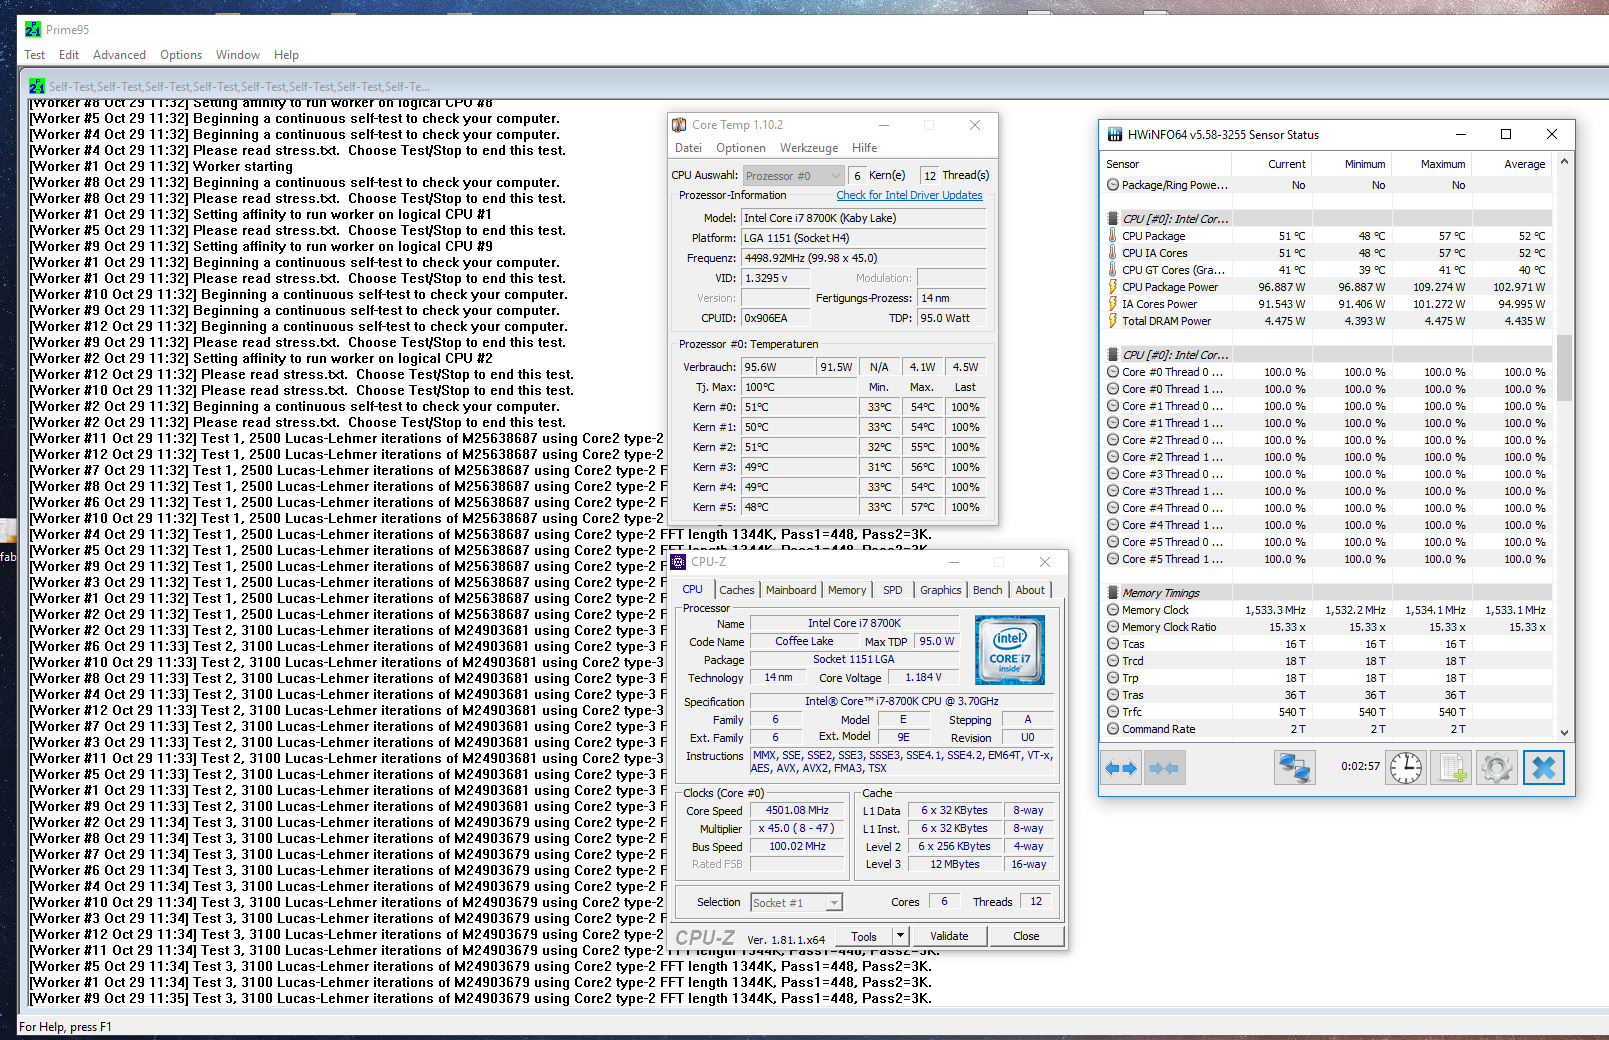1609x1040 pixels.
Task: Click the round icon beside Trfc
Action: pyautogui.click(x=1113, y=712)
